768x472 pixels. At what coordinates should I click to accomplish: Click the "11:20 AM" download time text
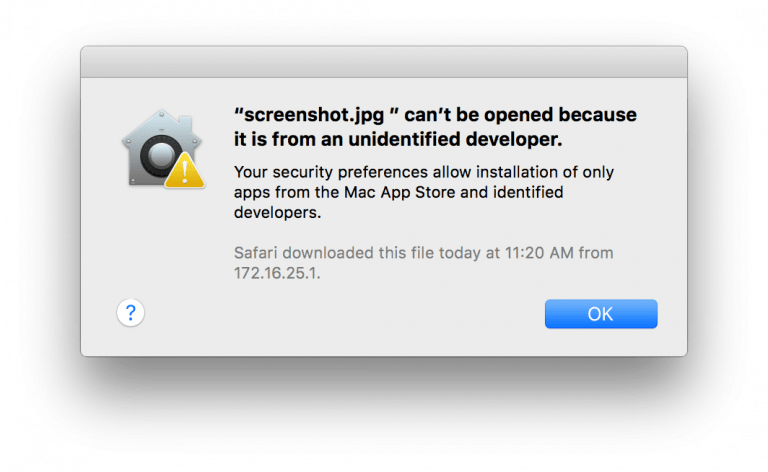539,253
